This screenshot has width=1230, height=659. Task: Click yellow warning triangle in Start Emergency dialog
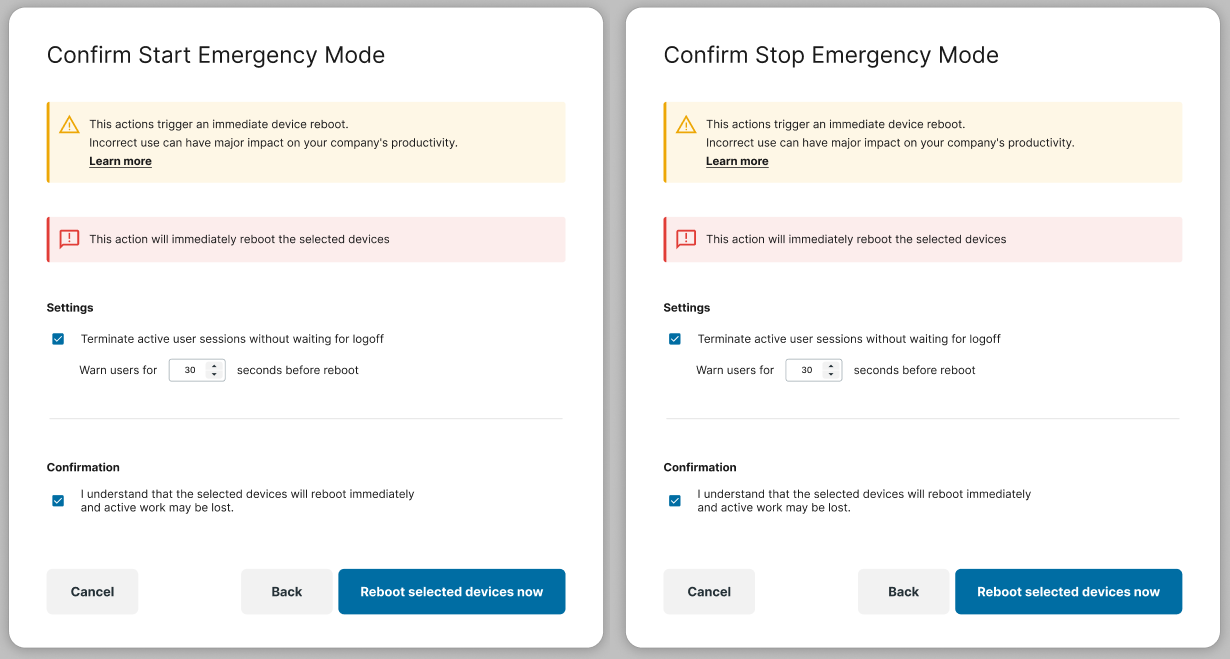point(69,125)
